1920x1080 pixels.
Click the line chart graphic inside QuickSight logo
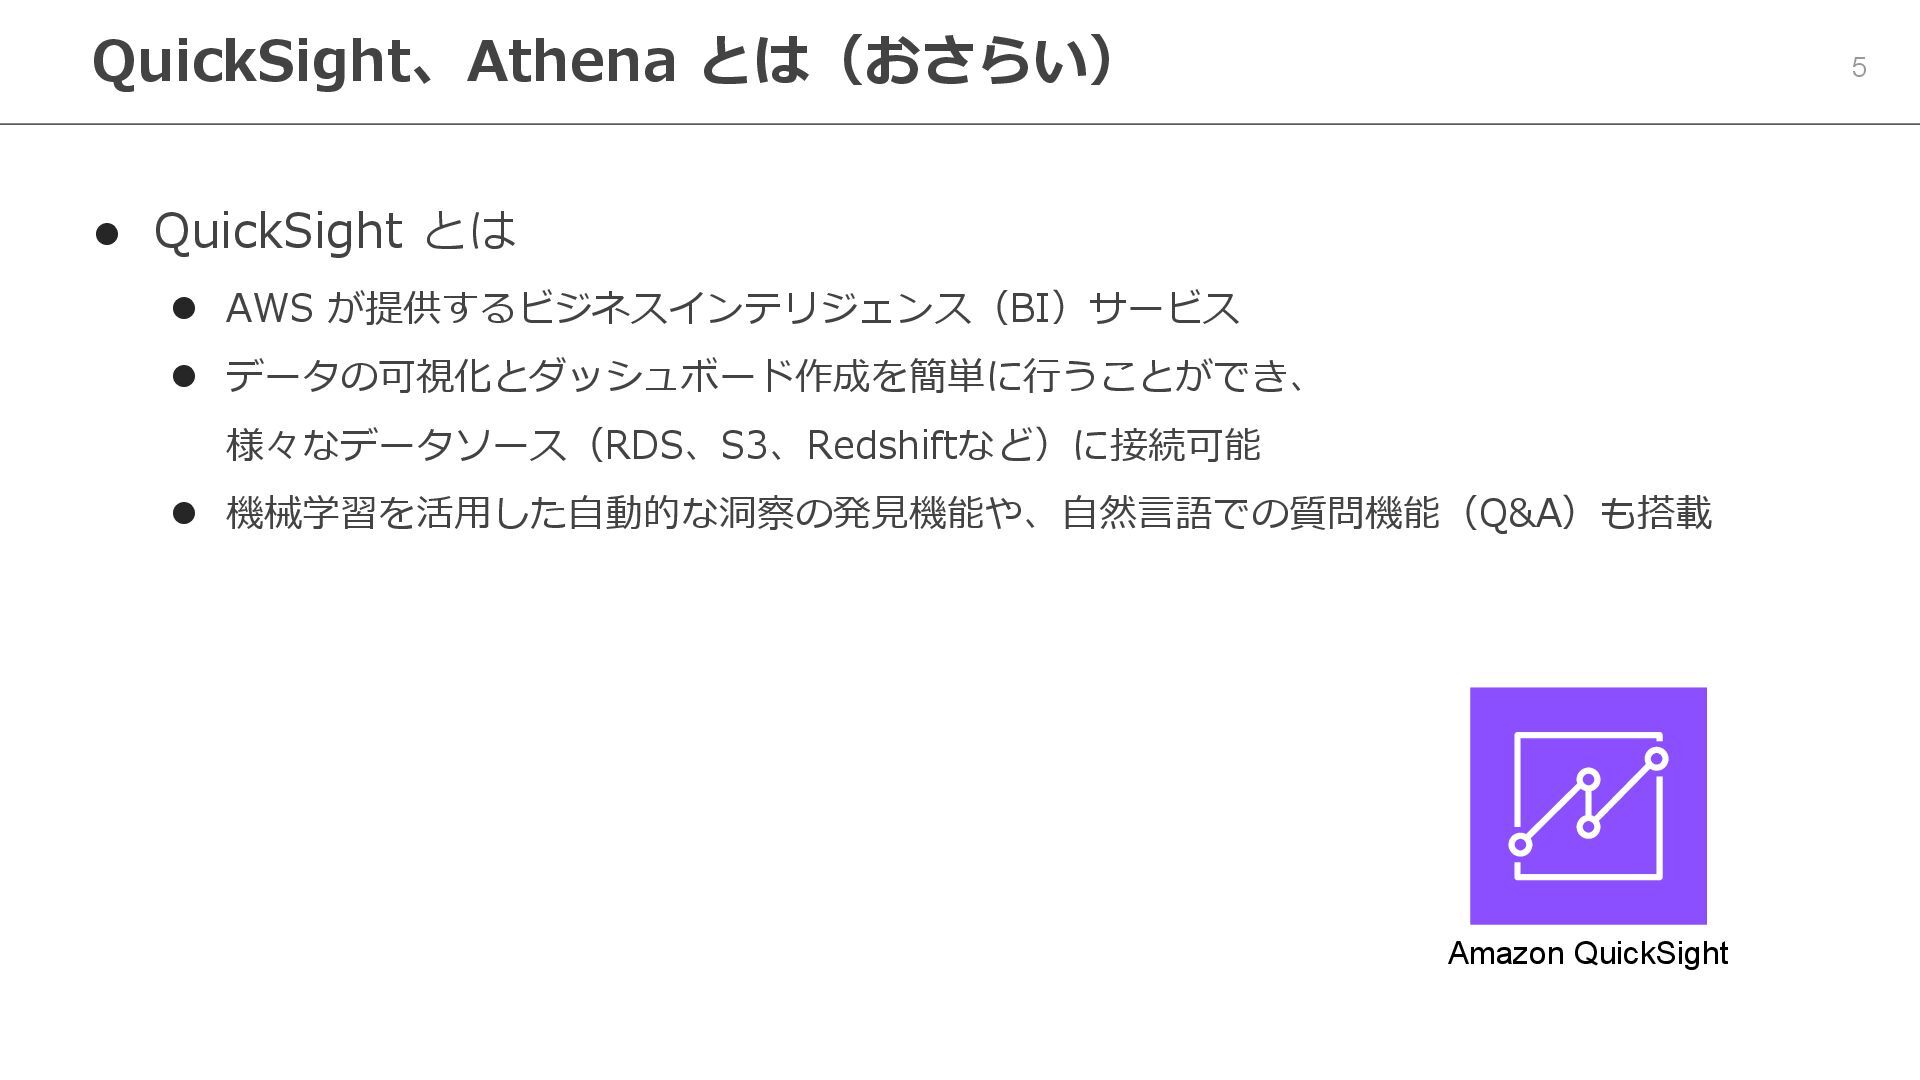(1588, 806)
